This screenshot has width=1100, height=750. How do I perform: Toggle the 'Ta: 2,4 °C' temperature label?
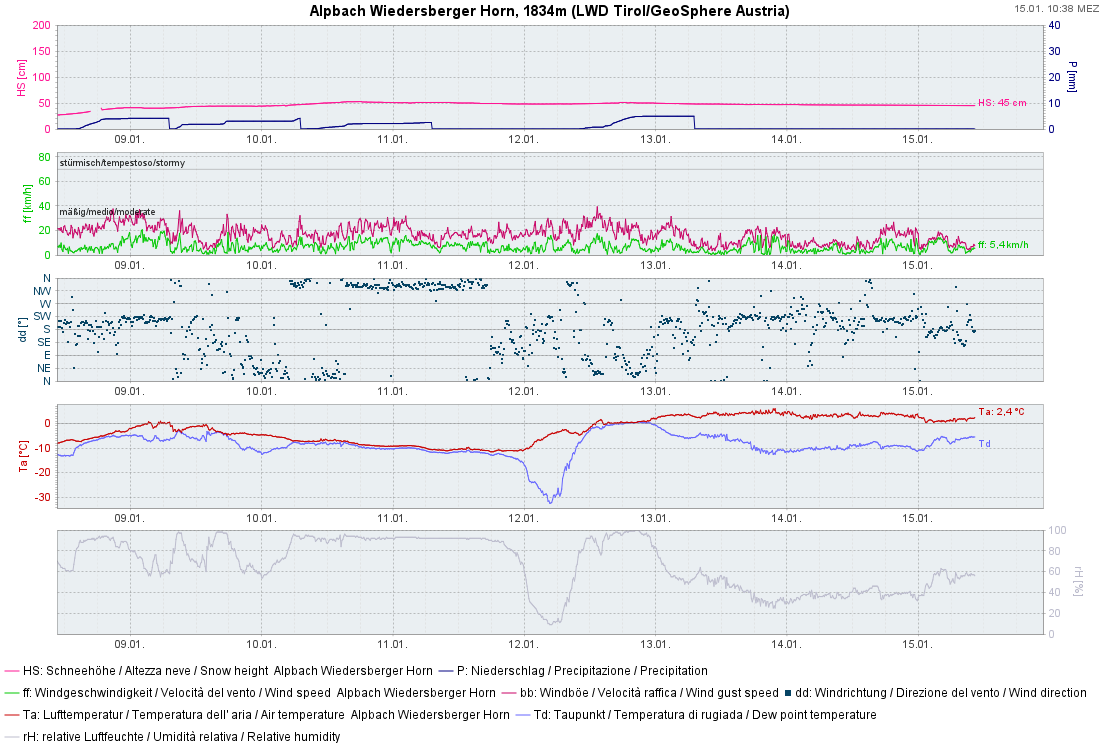[1000, 410]
